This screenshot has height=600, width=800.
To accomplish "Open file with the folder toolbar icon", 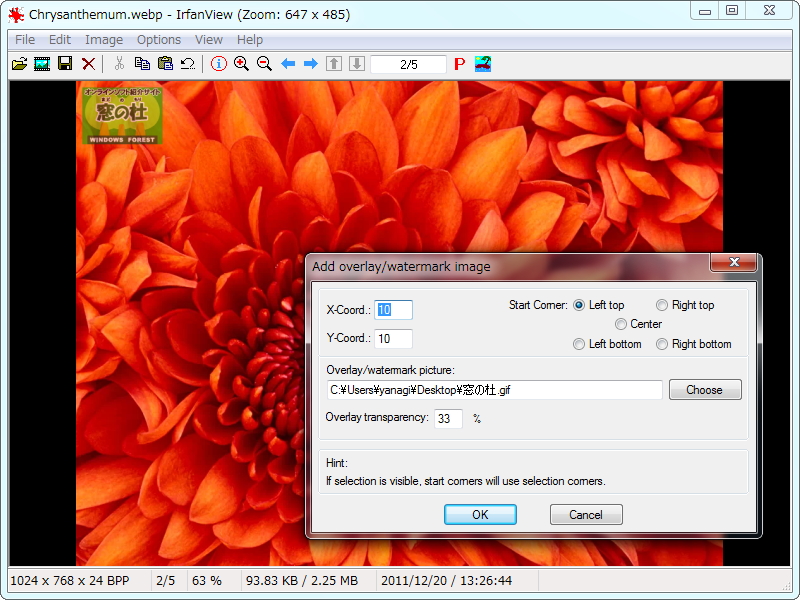I will click(x=19, y=64).
